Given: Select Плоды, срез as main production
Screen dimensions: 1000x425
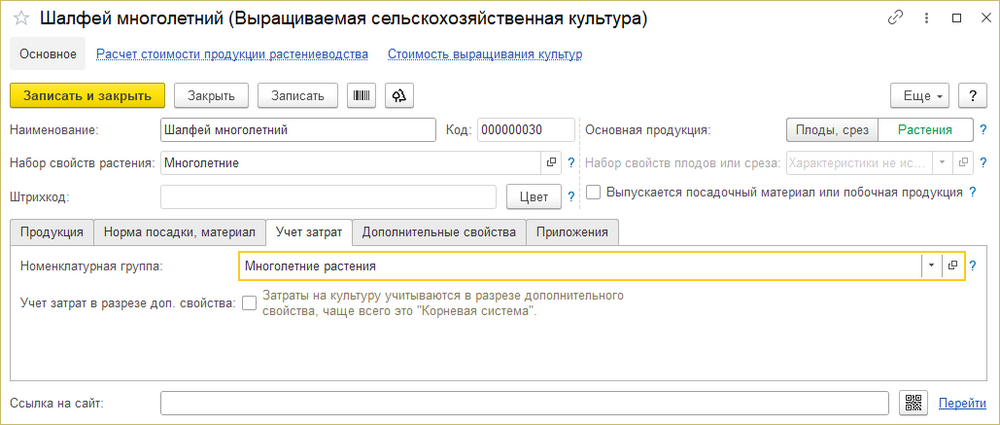Looking at the screenshot, I should [x=832, y=130].
